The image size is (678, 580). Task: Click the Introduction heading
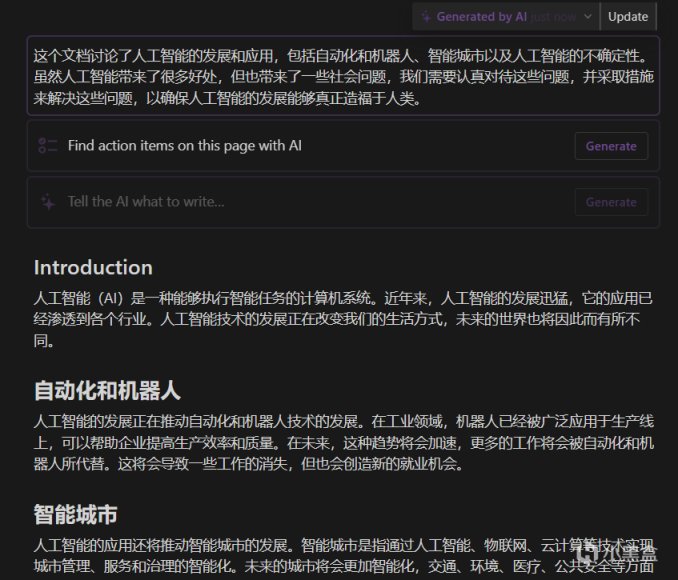93,267
